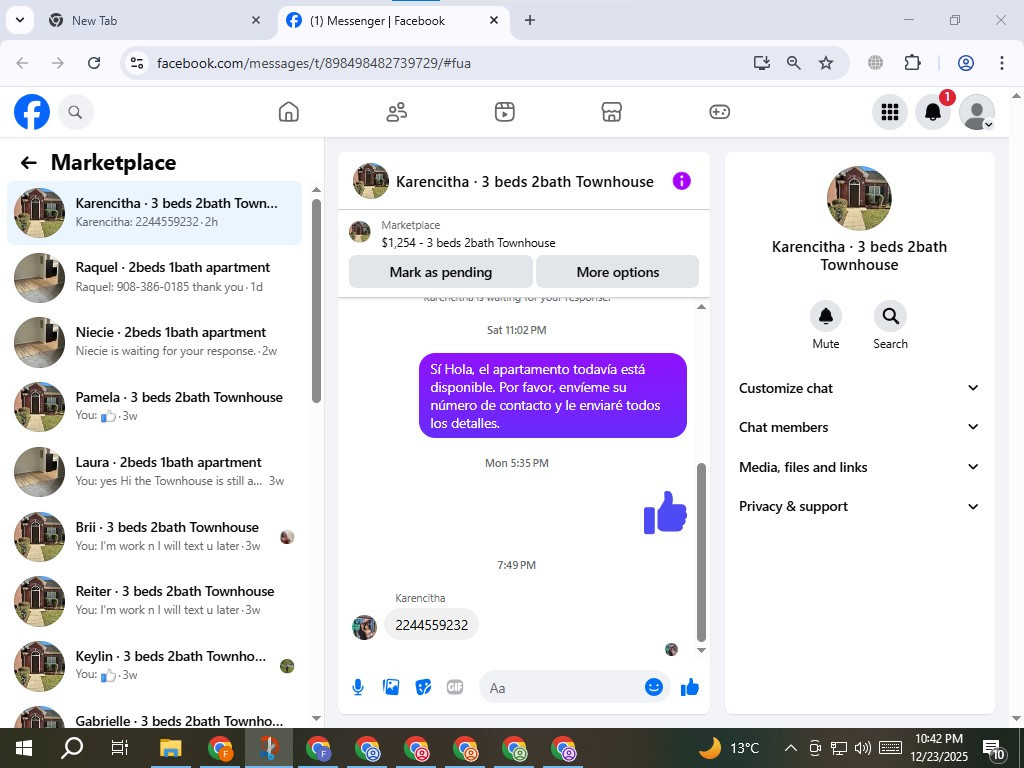
Task: Bookmark this page with the star icon
Action: pyautogui.click(x=825, y=63)
